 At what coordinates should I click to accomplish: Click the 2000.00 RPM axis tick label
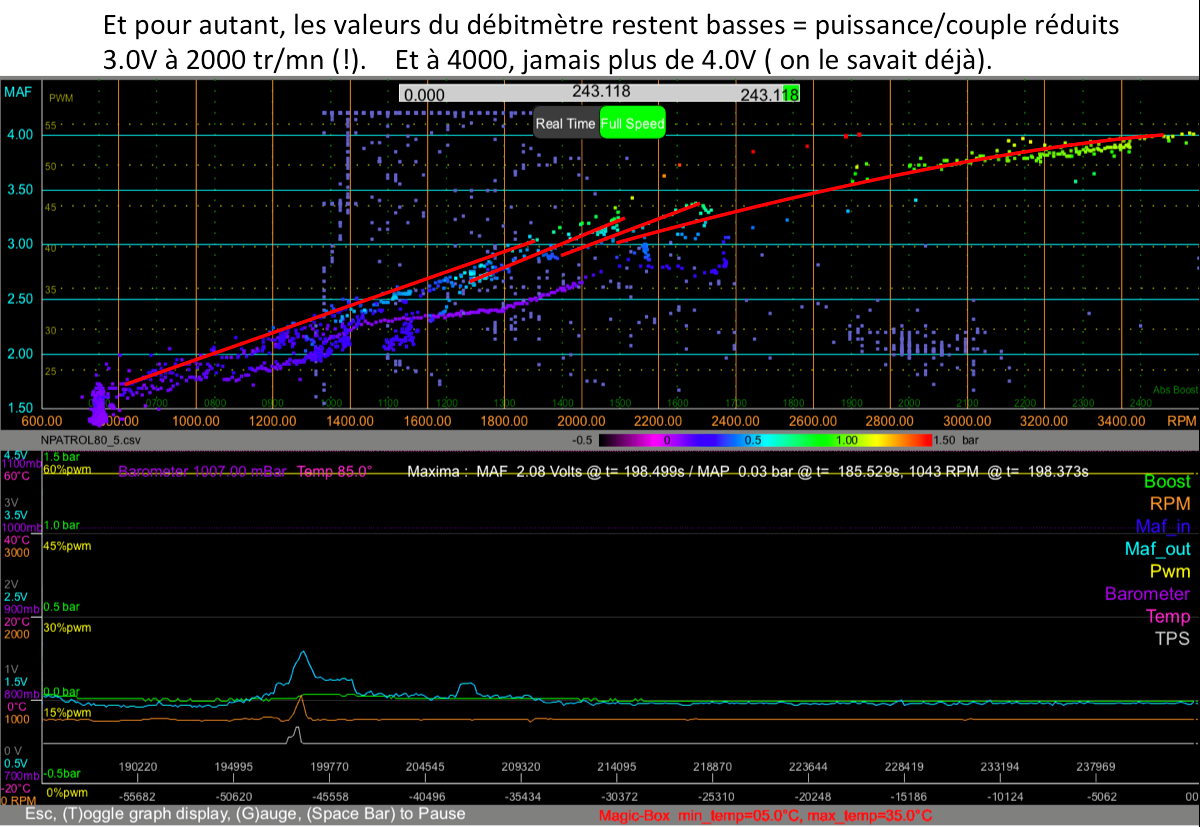click(580, 422)
